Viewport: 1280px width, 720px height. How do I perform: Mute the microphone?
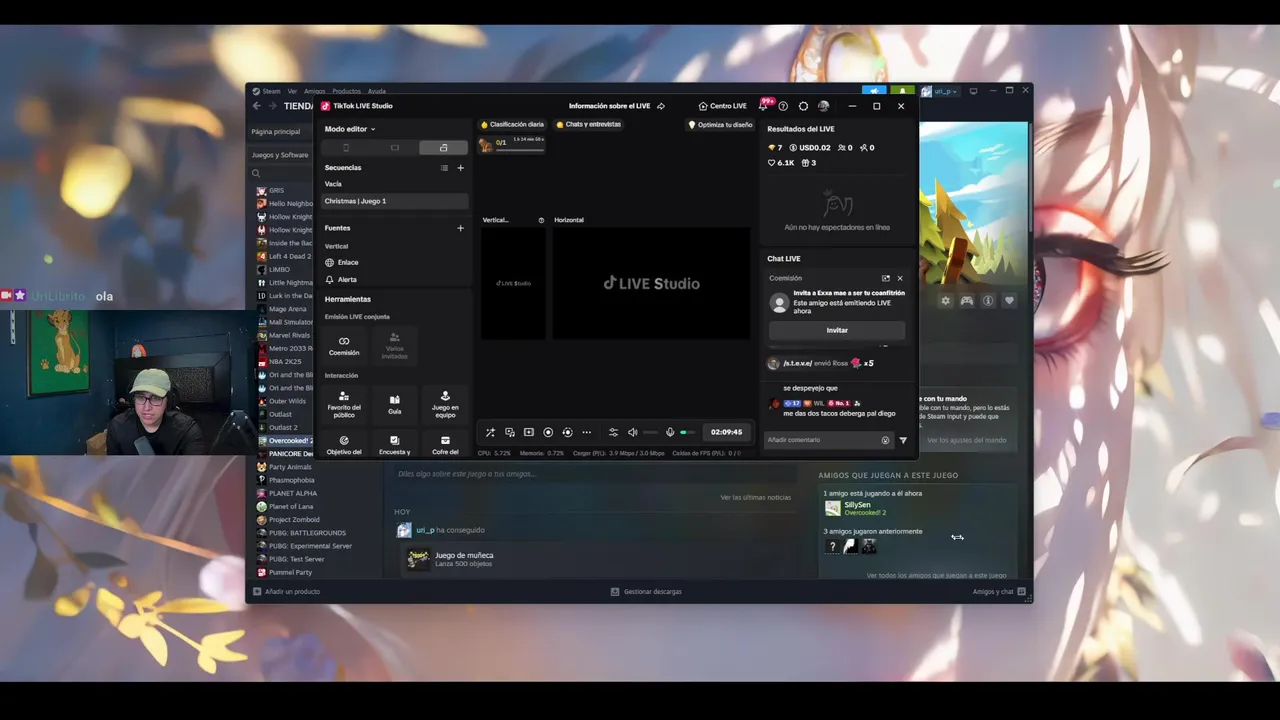pyautogui.click(x=670, y=432)
